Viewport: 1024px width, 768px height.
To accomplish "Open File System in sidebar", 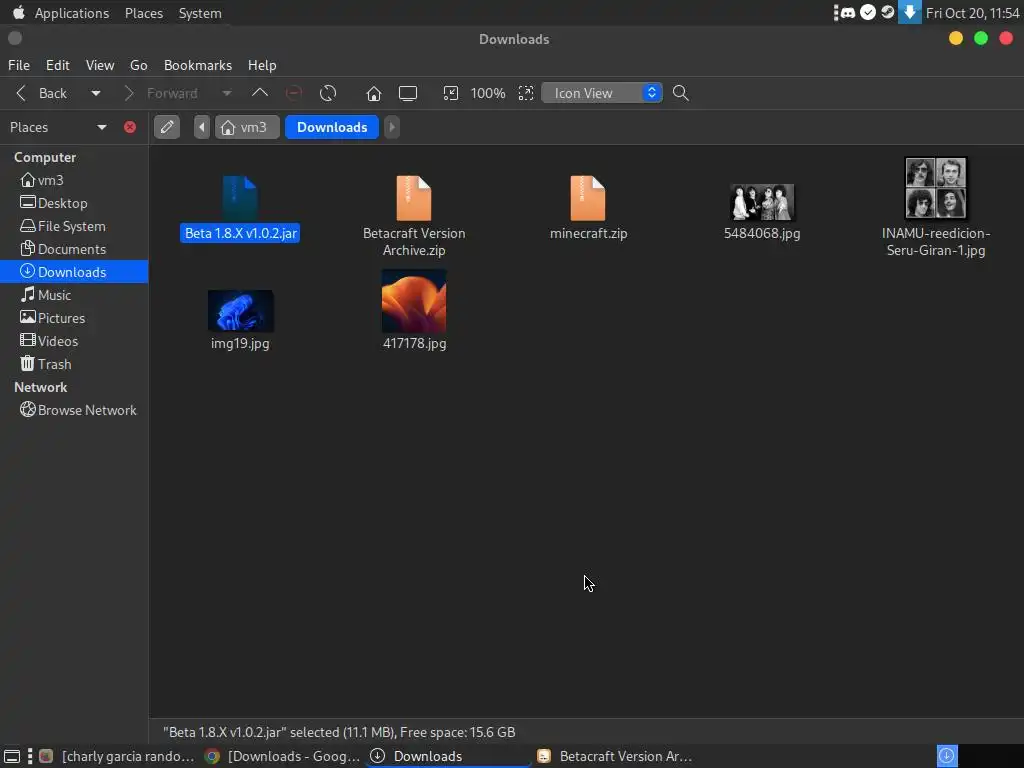I will coord(74,226).
